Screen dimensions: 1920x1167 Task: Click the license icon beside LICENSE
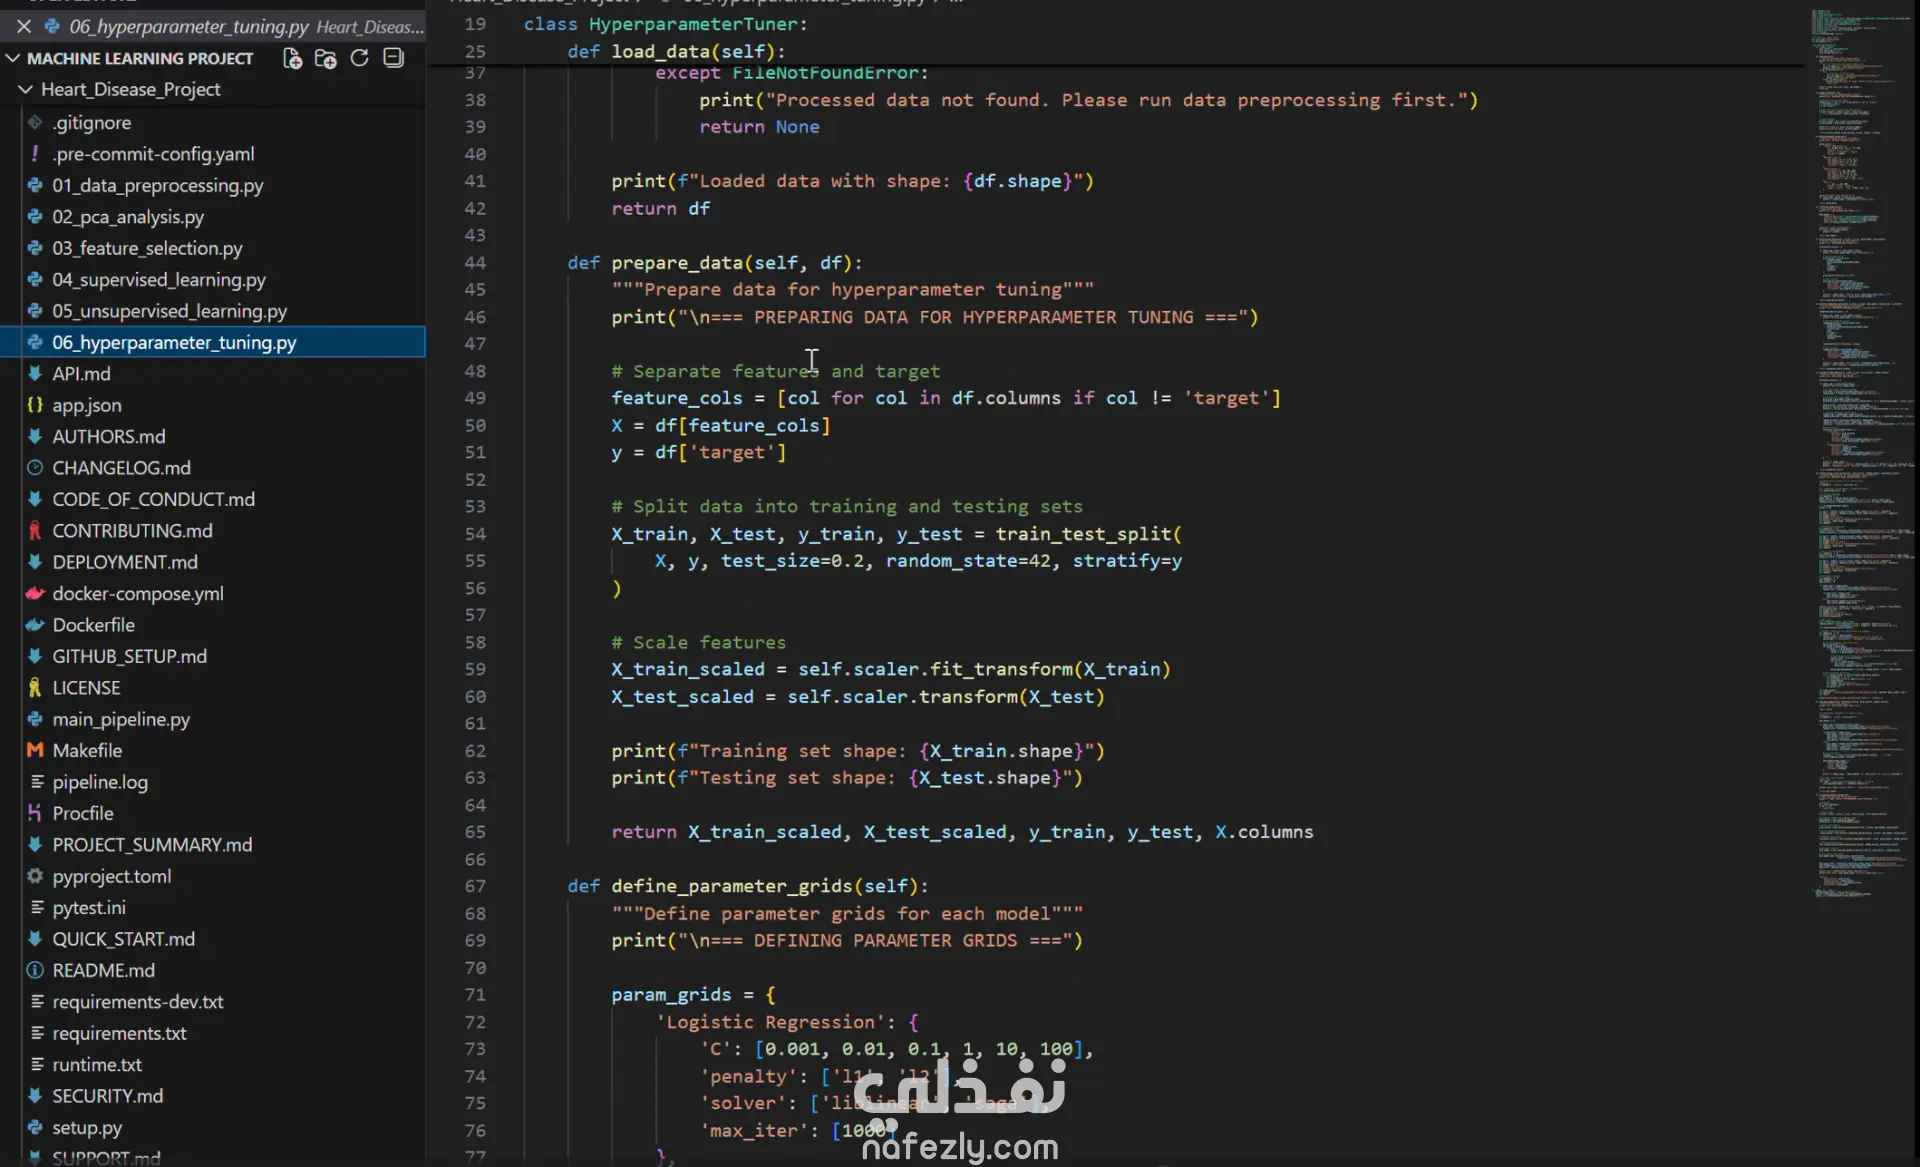tap(35, 688)
